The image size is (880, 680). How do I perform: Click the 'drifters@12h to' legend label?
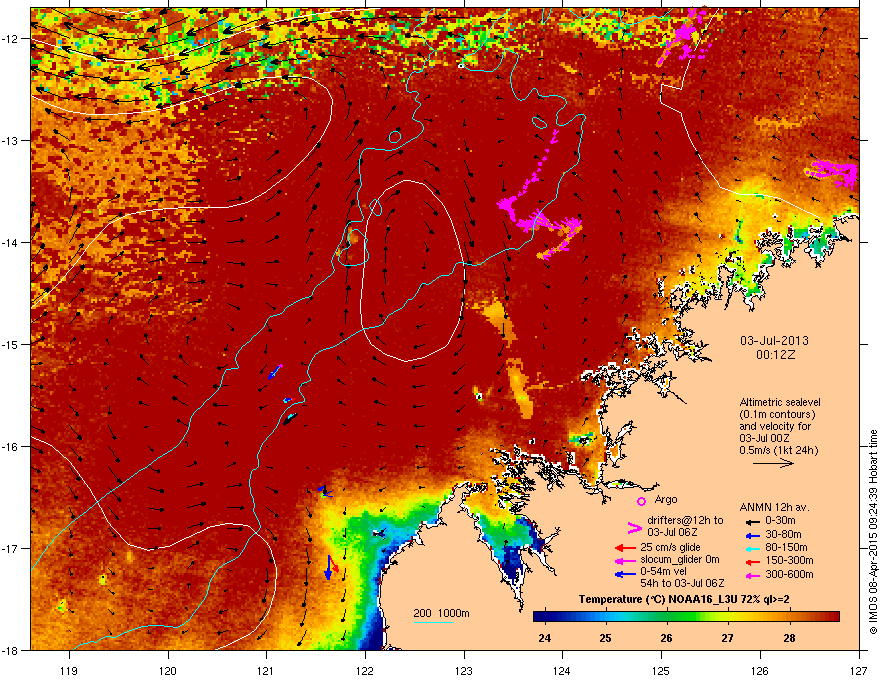tap(685, 521)
